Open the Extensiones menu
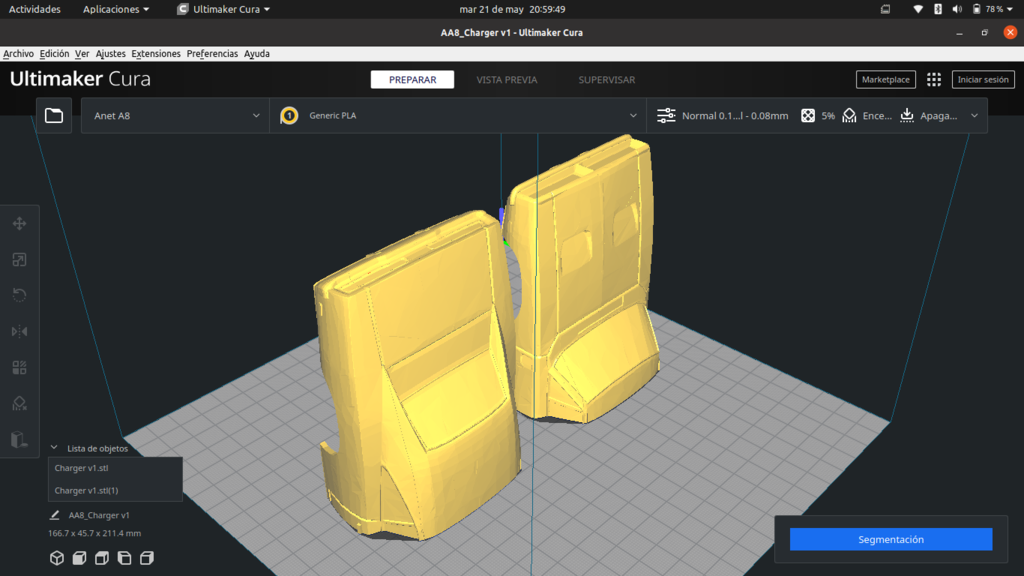Screen dimensions: 1024x576 click(156, 54)
